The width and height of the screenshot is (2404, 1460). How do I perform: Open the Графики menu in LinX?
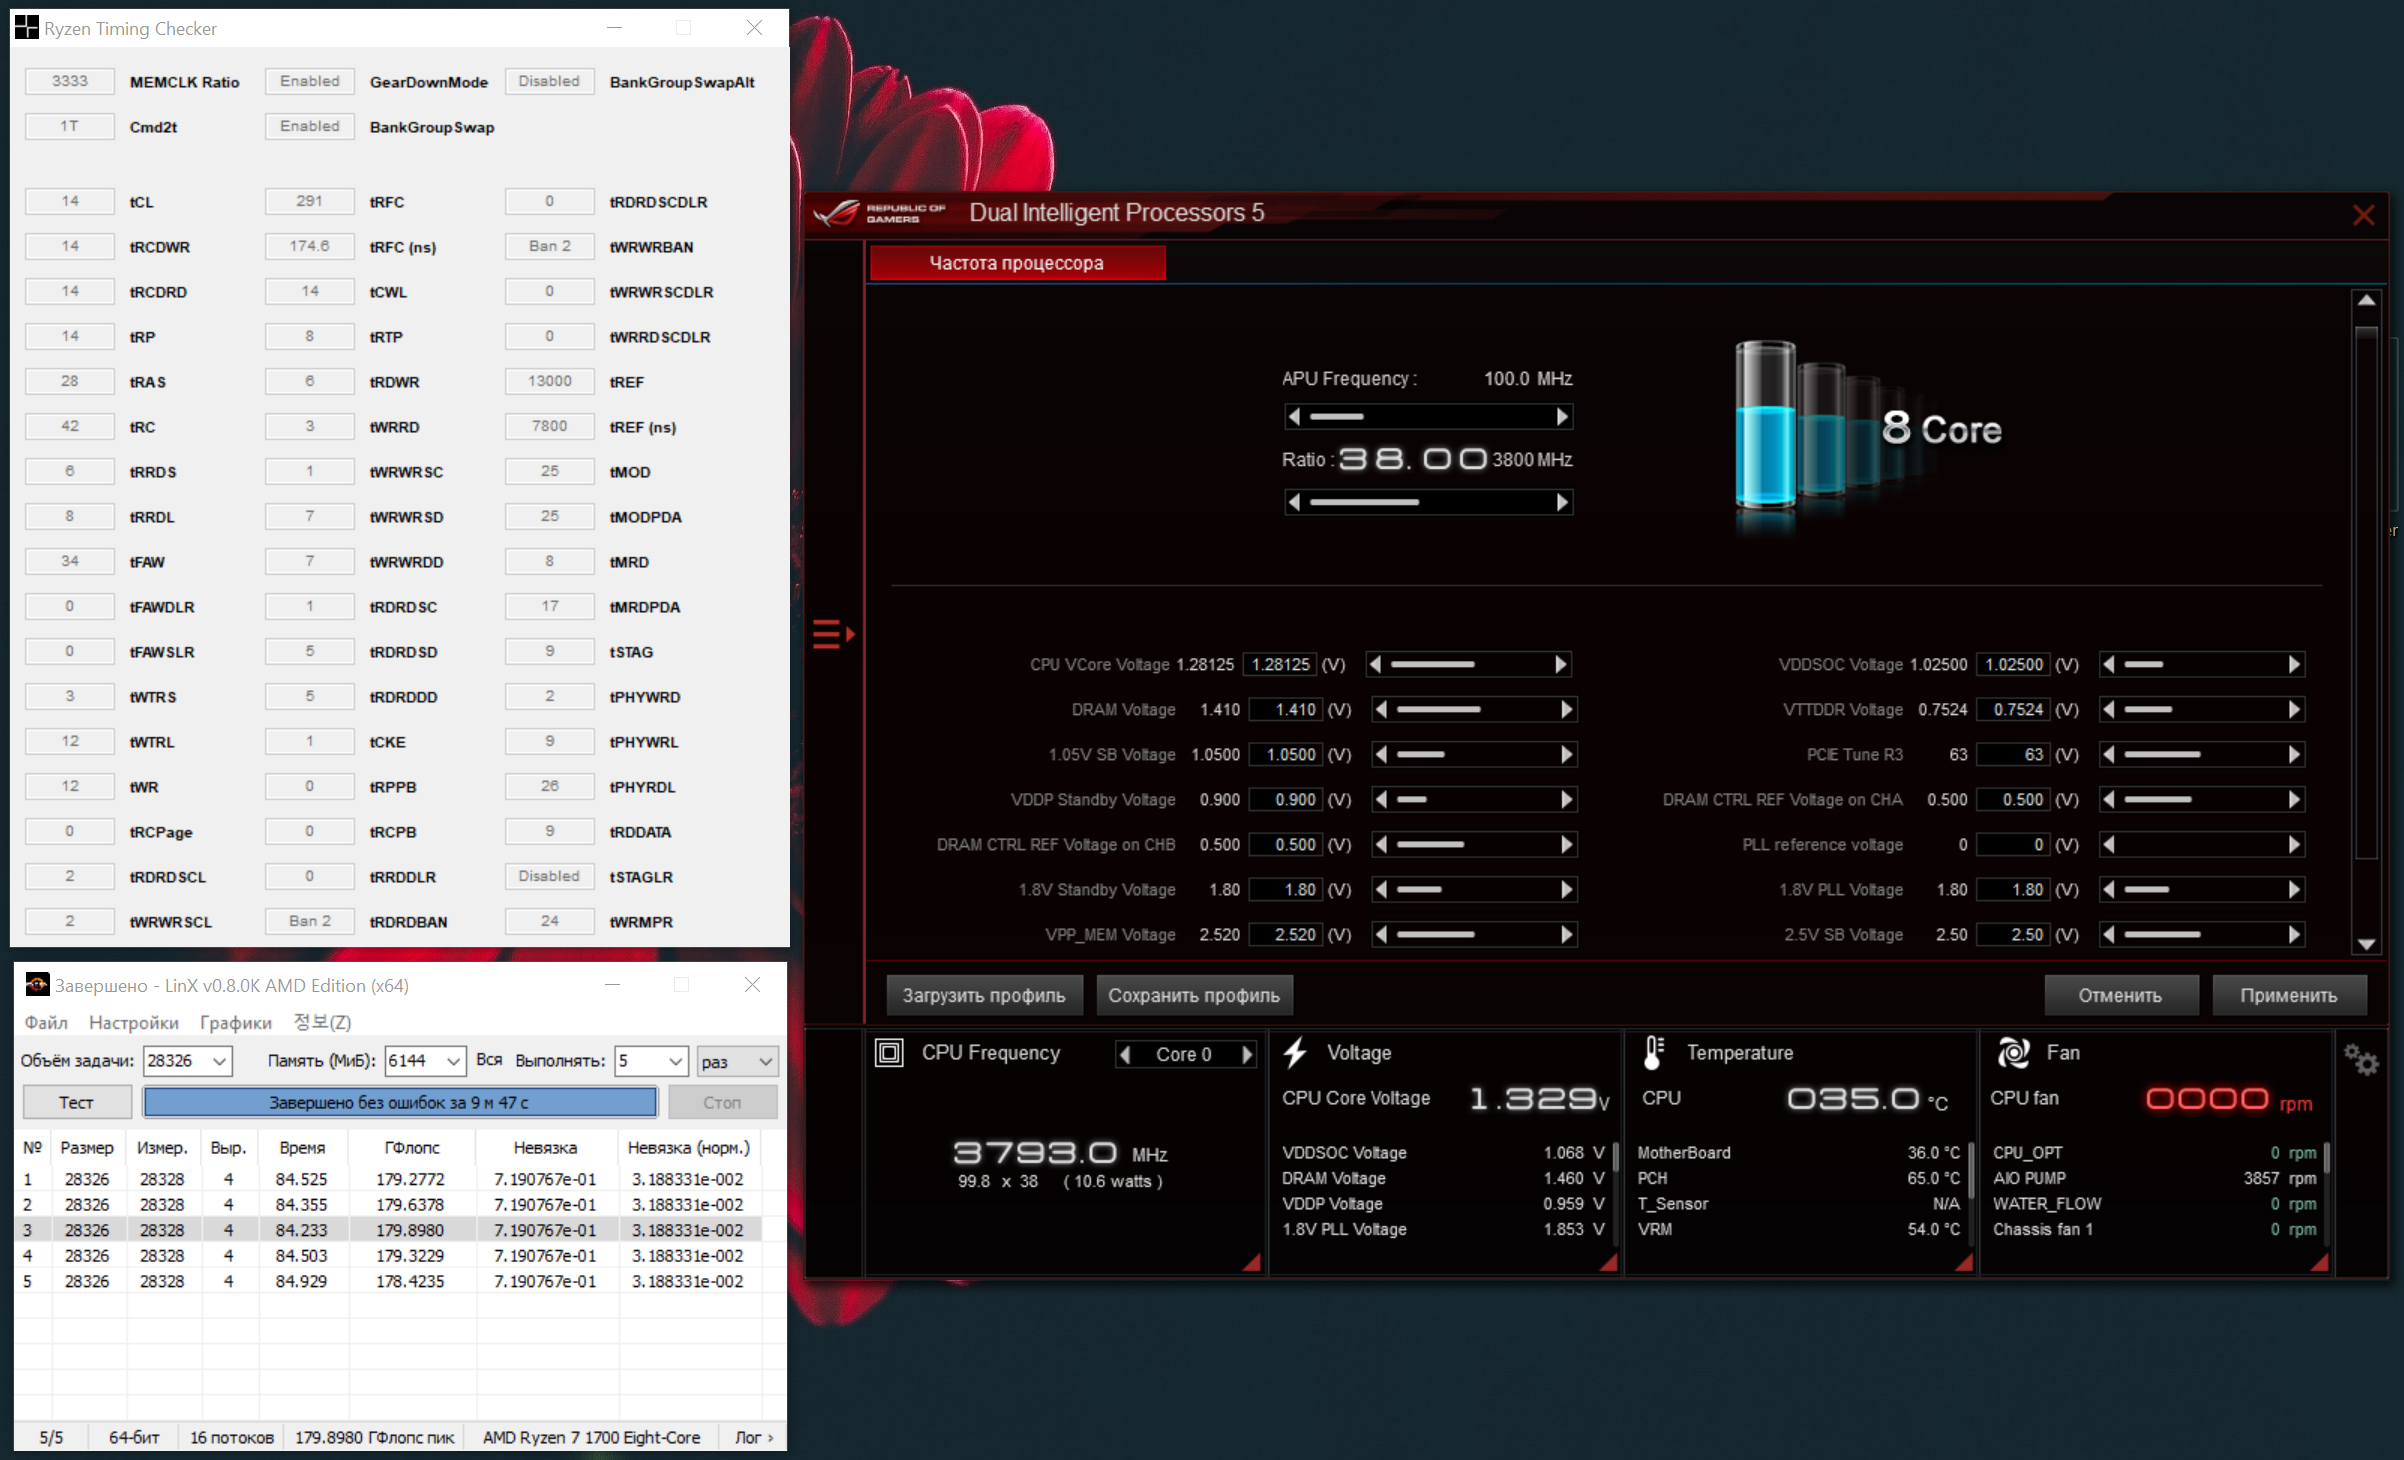coord(235,1022)
